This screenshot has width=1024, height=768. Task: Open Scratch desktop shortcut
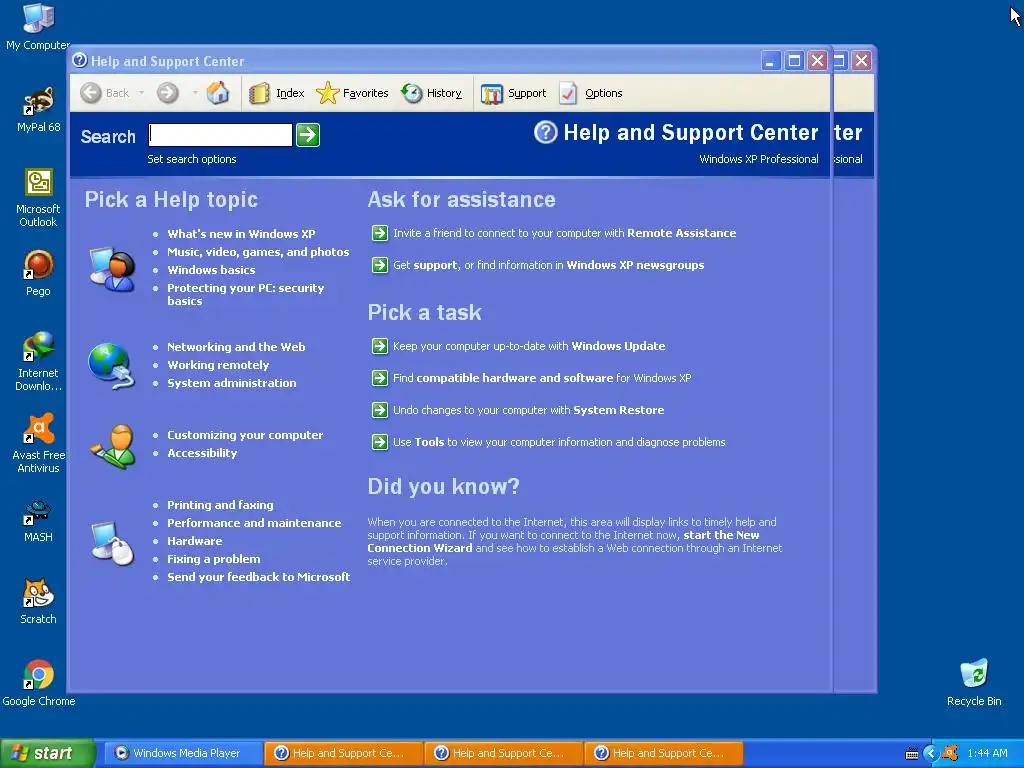pyautogui.click(x=38, y=601)
